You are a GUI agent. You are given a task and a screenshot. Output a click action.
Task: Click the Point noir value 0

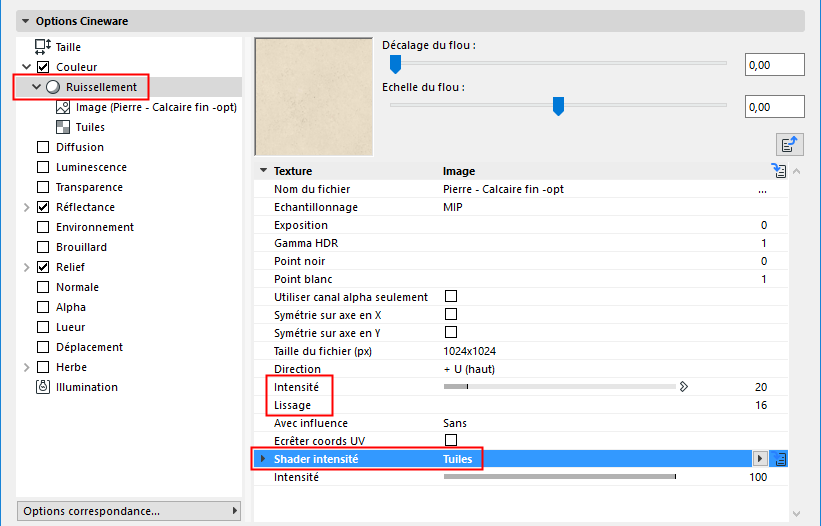tap(764, 261)
